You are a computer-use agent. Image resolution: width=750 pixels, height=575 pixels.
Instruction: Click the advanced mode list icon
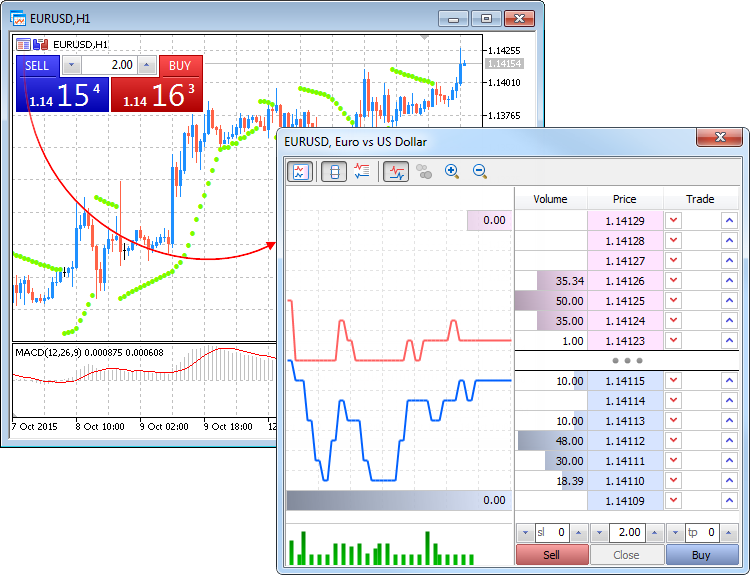pos(362,171)
